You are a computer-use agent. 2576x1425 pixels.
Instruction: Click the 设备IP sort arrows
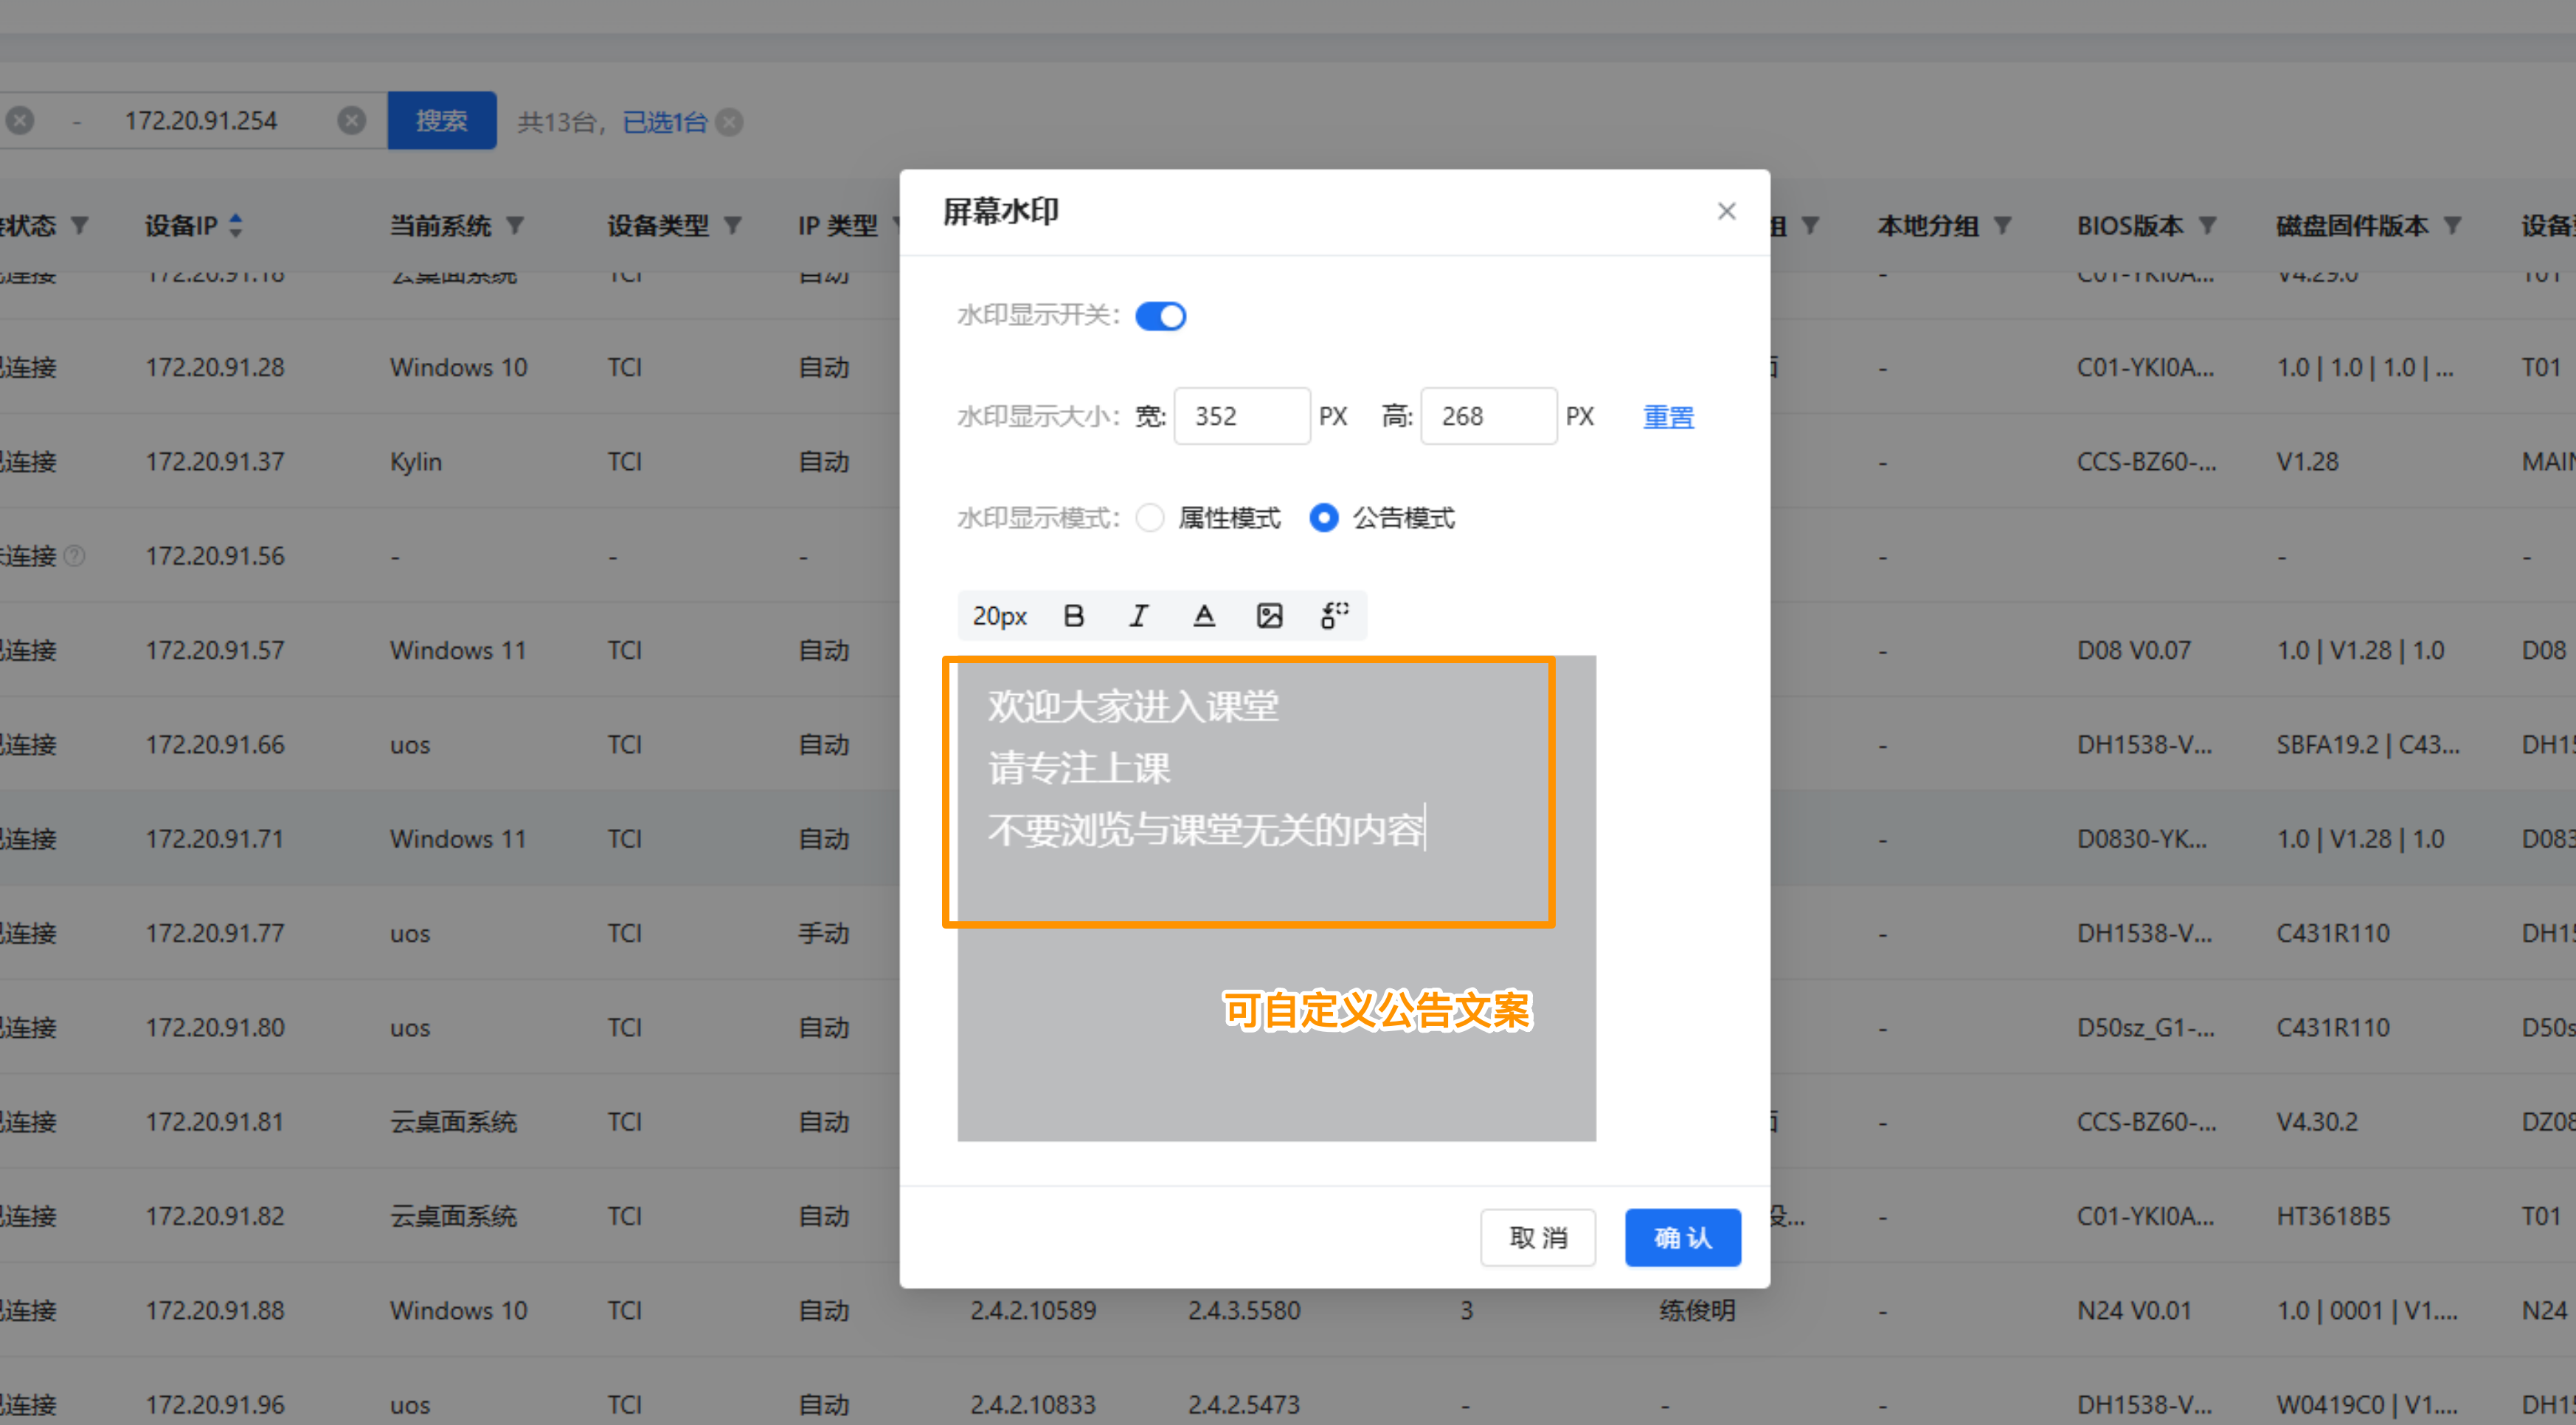pos(236,225)
